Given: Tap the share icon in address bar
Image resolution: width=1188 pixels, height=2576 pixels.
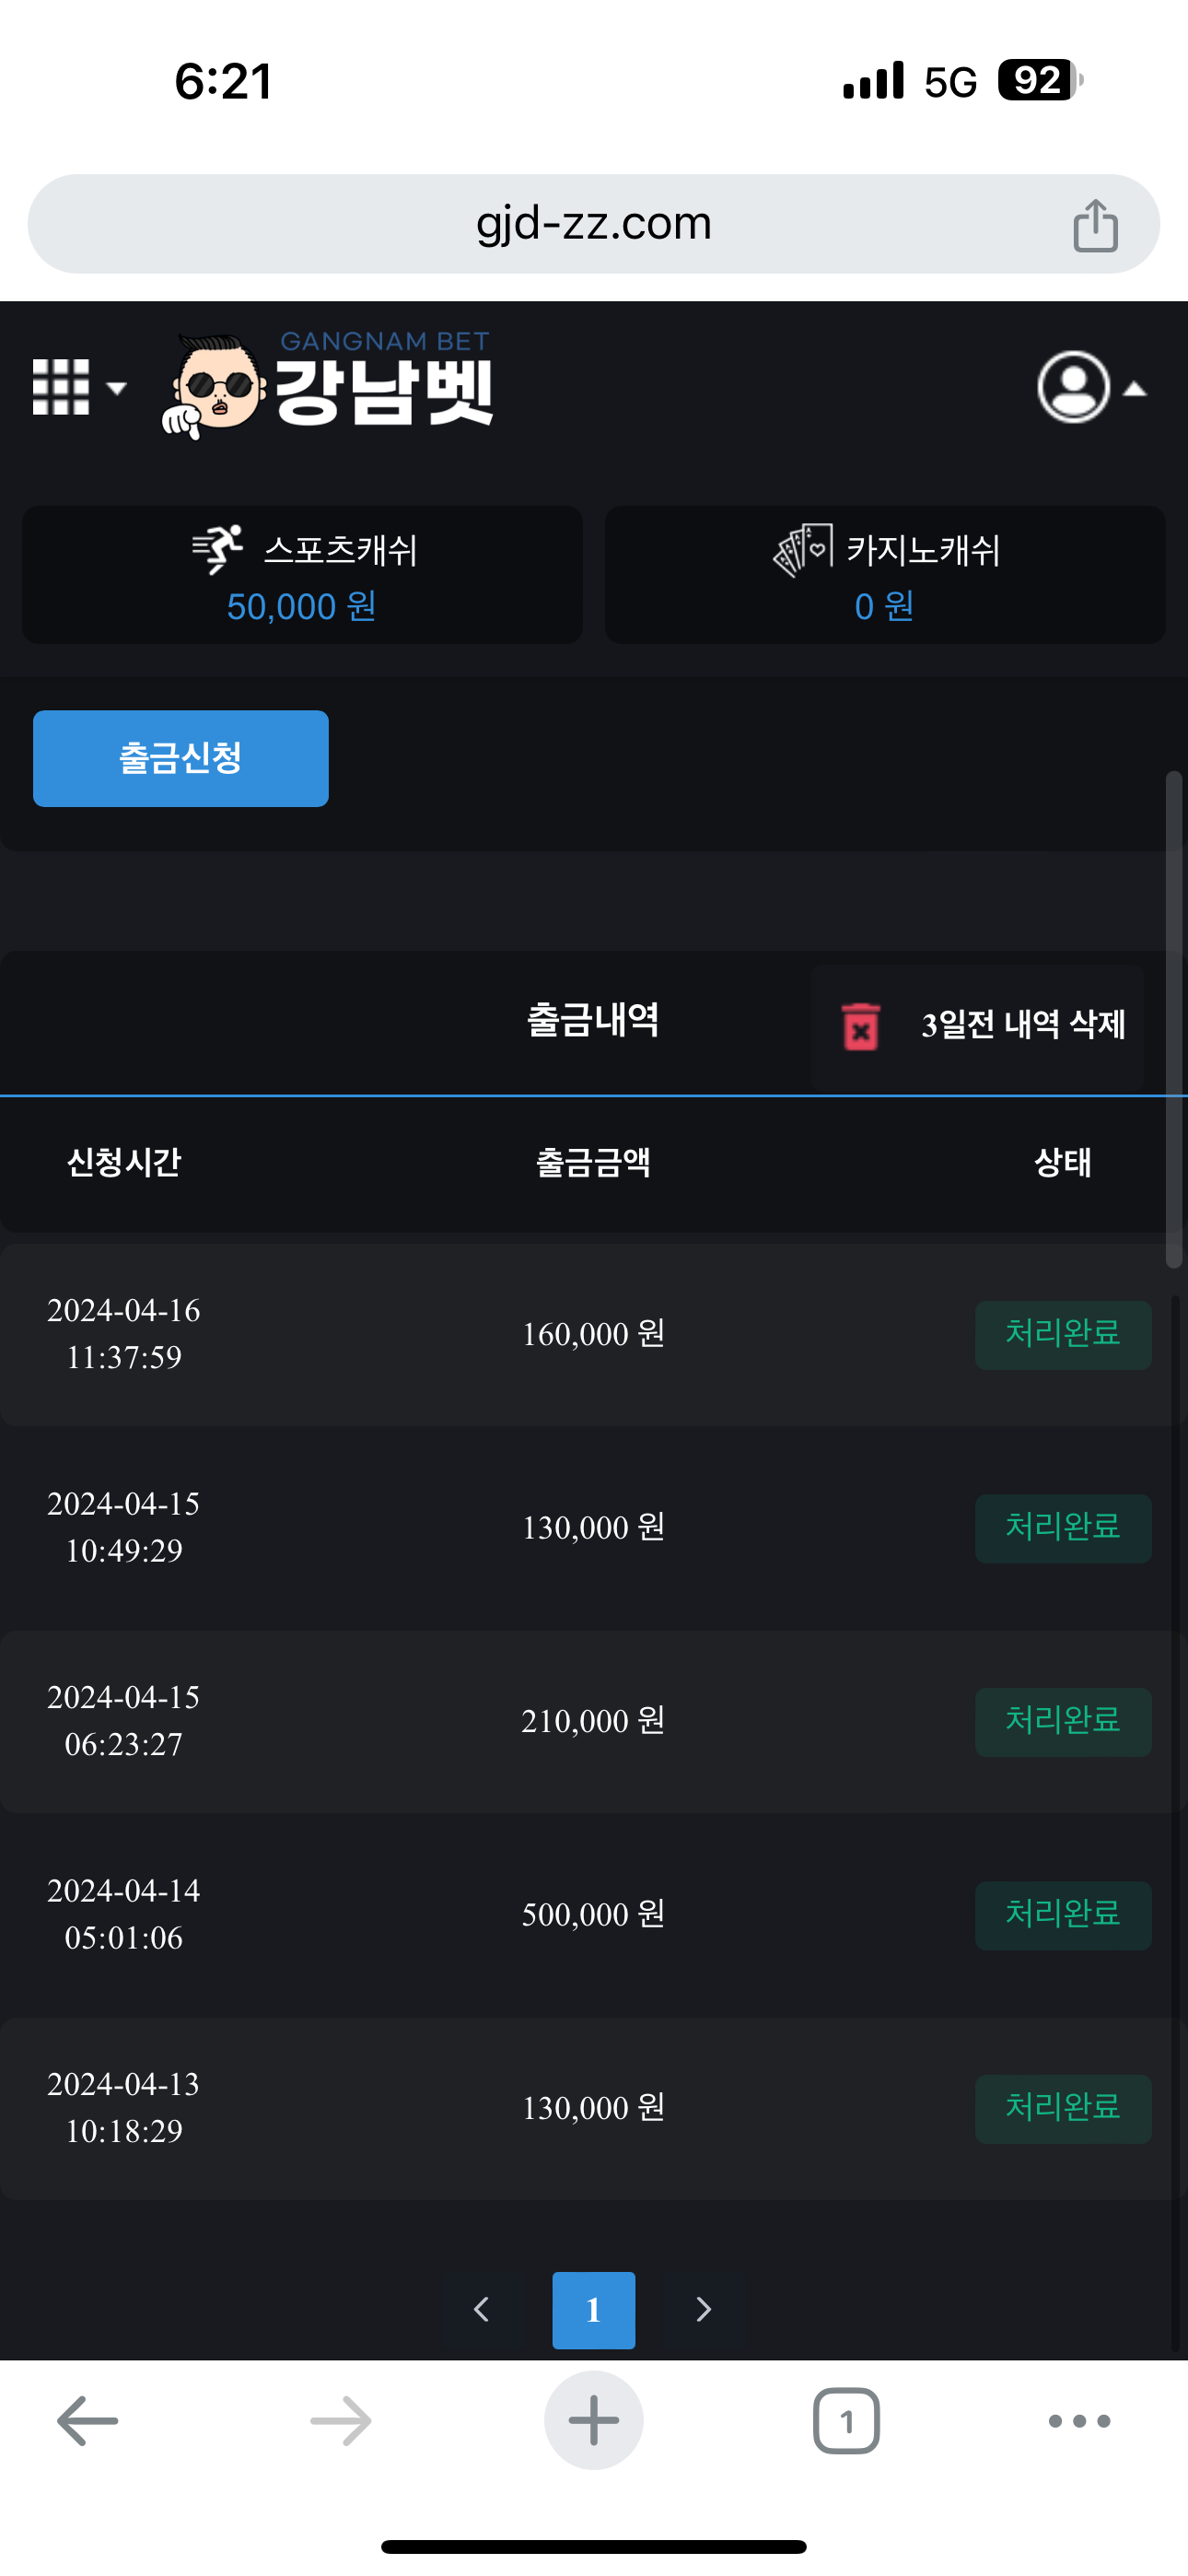Looking at the screenshot, I should click(x=1095, y=225).
